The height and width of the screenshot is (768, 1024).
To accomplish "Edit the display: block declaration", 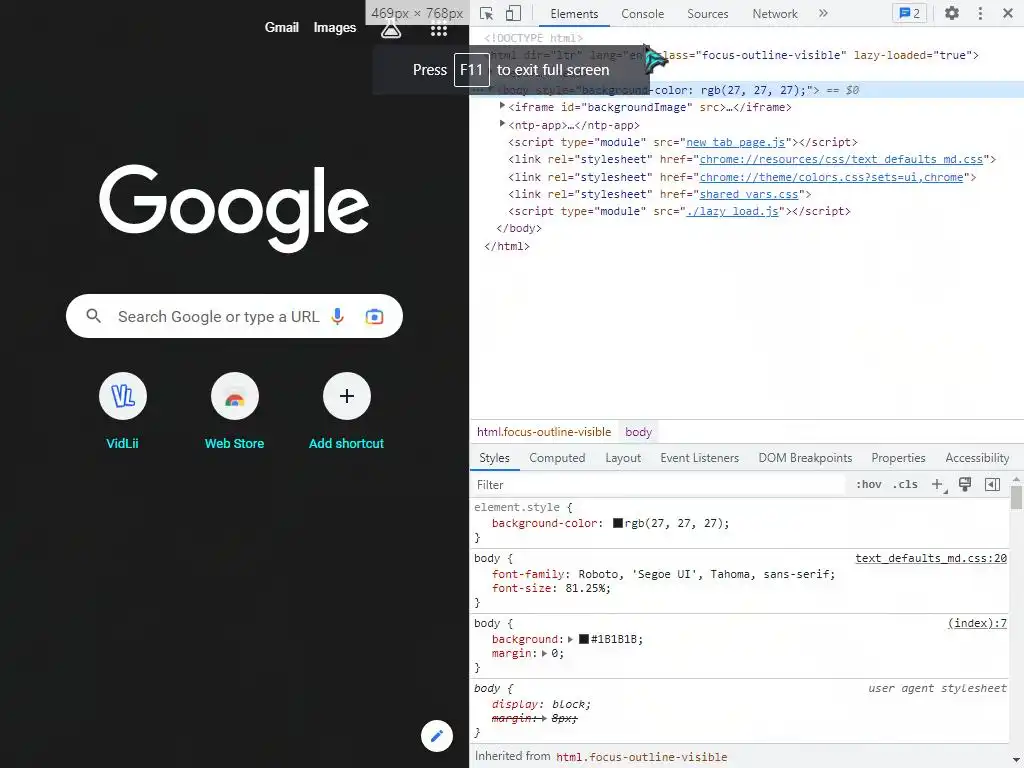I will [541, 704].
